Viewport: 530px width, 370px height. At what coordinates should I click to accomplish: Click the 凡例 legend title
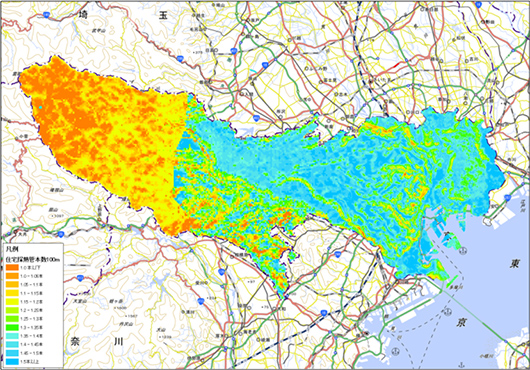click(11, 249)
